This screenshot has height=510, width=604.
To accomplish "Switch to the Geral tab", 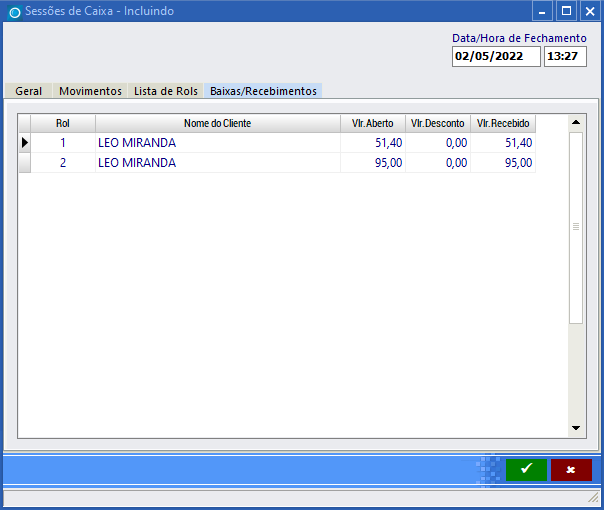I will 28,91.
